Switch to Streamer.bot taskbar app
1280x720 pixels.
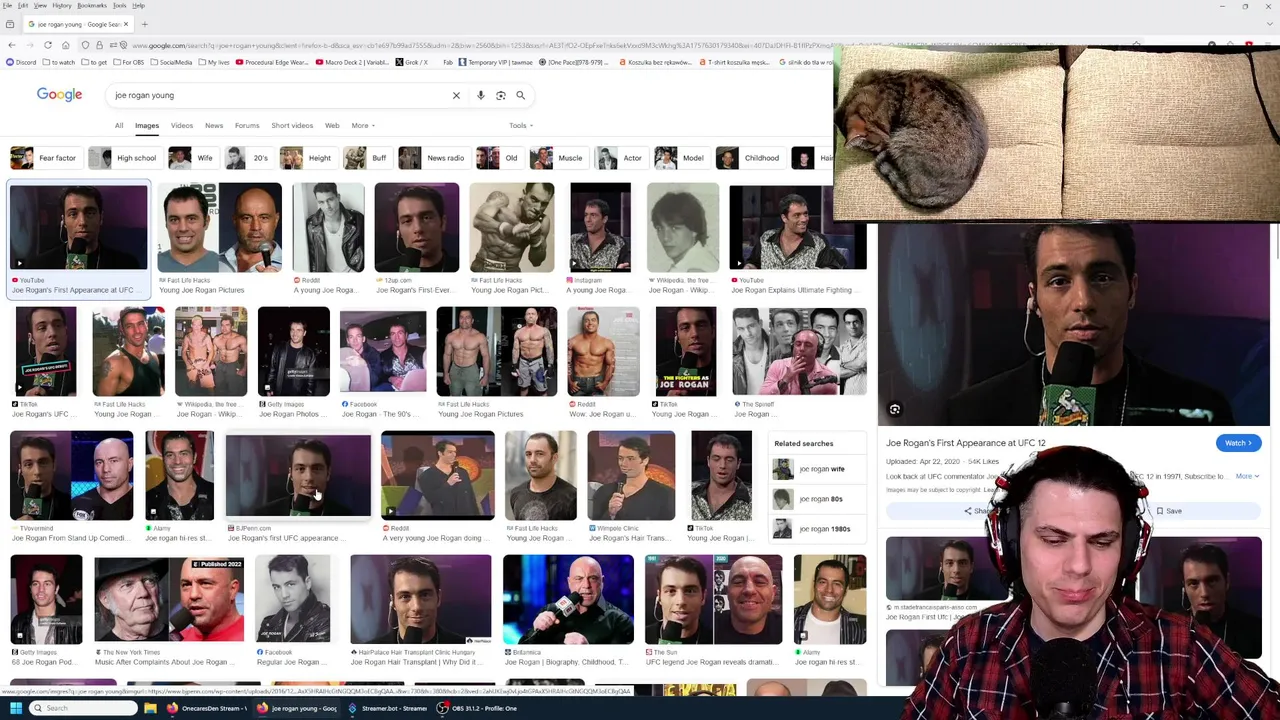tap(388, 708)
